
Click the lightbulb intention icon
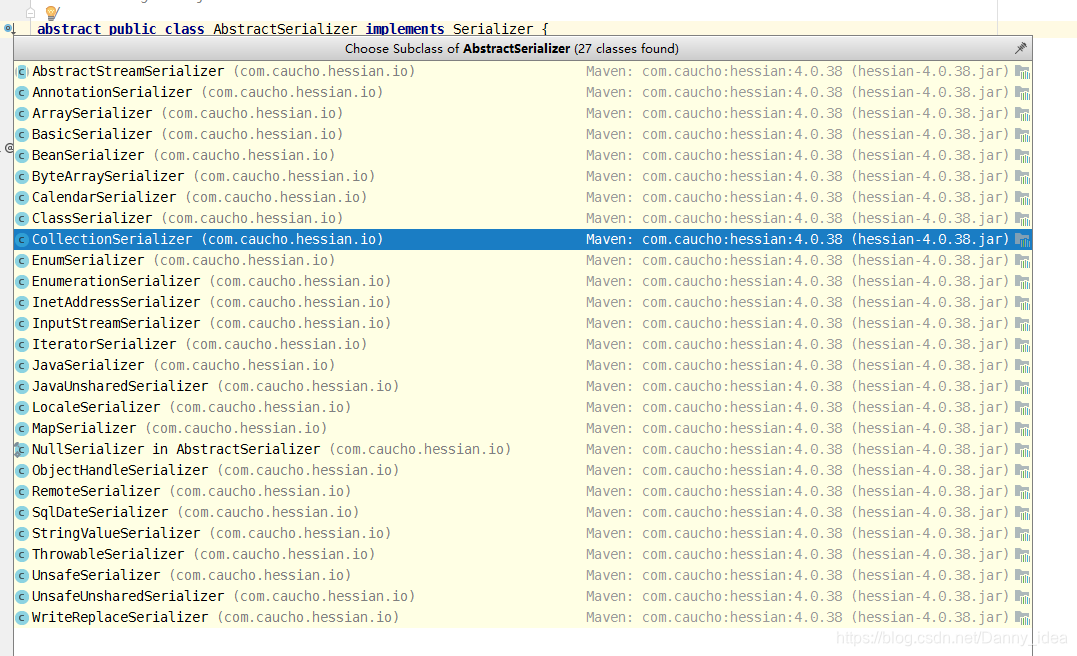[x=52, y=12]
